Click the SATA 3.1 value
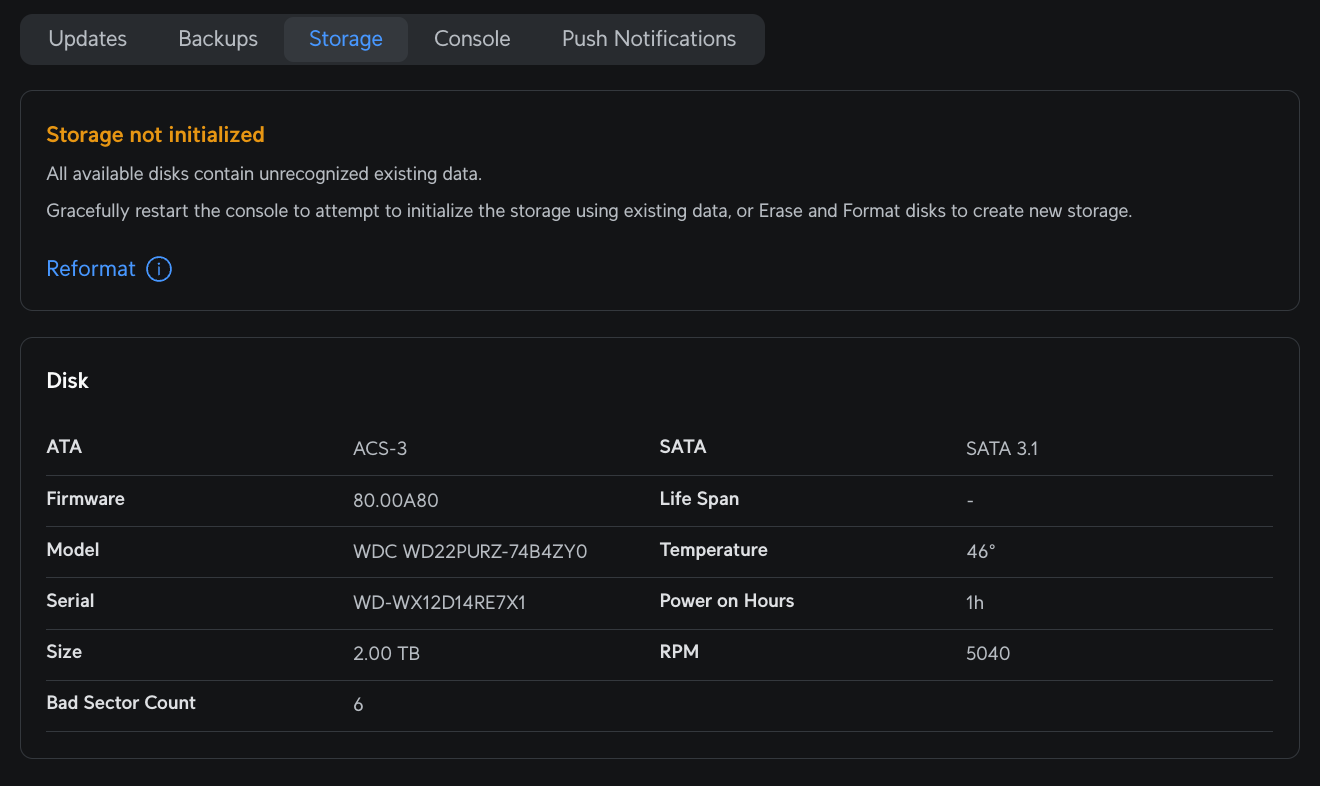 click(x=1002, y=449)
